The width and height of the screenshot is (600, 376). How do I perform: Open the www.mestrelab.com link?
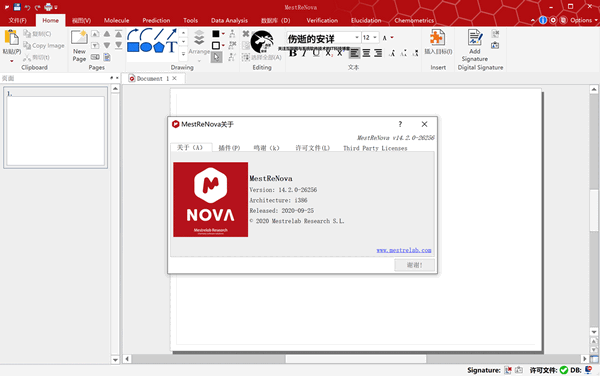click(x=404, y=250)
